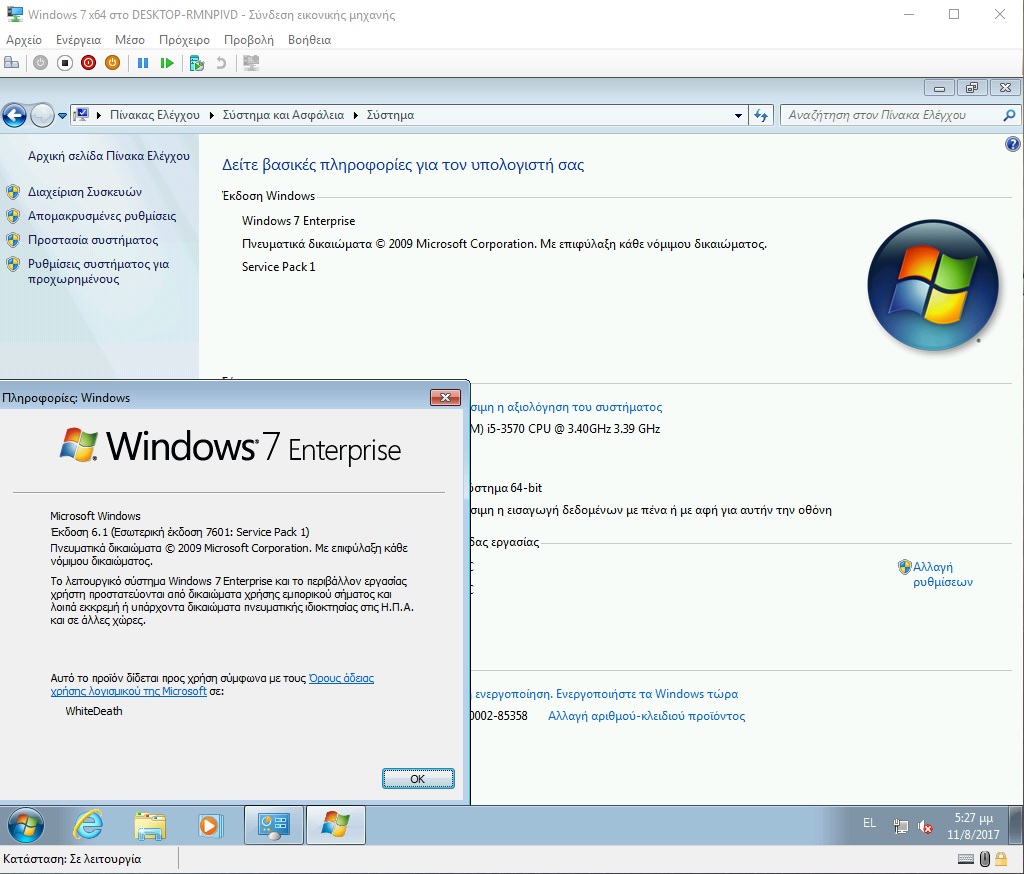
Task: Switch to the winver taskbar button
Action: coord(336,826)
